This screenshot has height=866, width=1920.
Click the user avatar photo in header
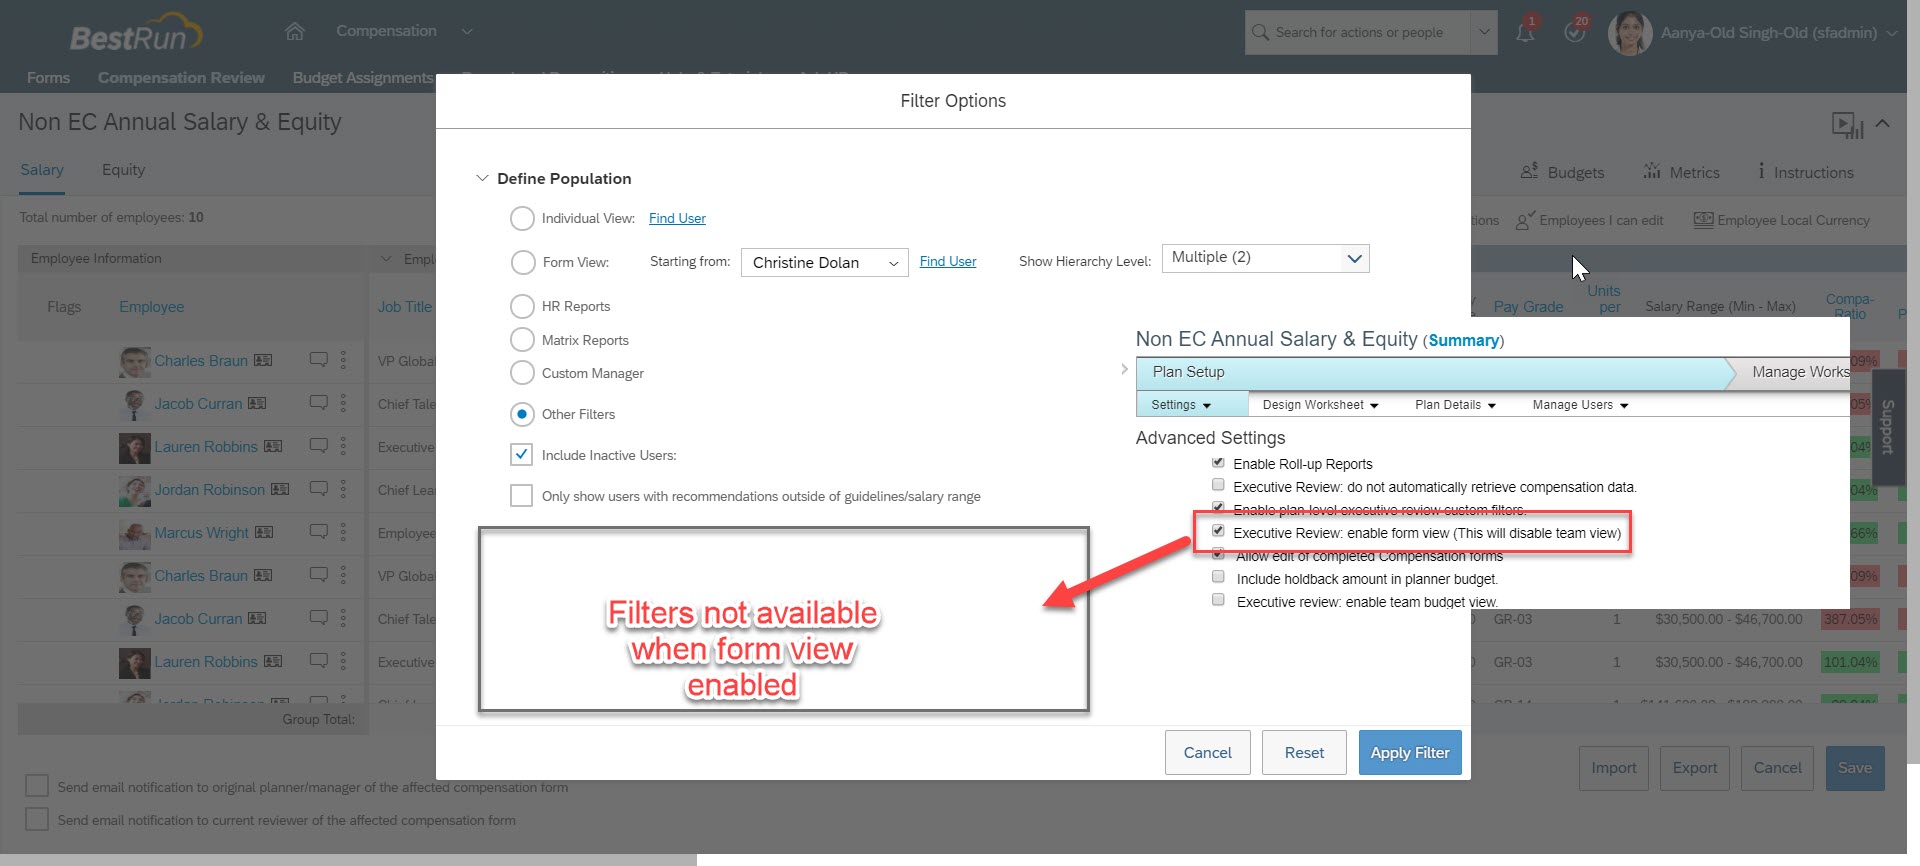(1629, 33)
